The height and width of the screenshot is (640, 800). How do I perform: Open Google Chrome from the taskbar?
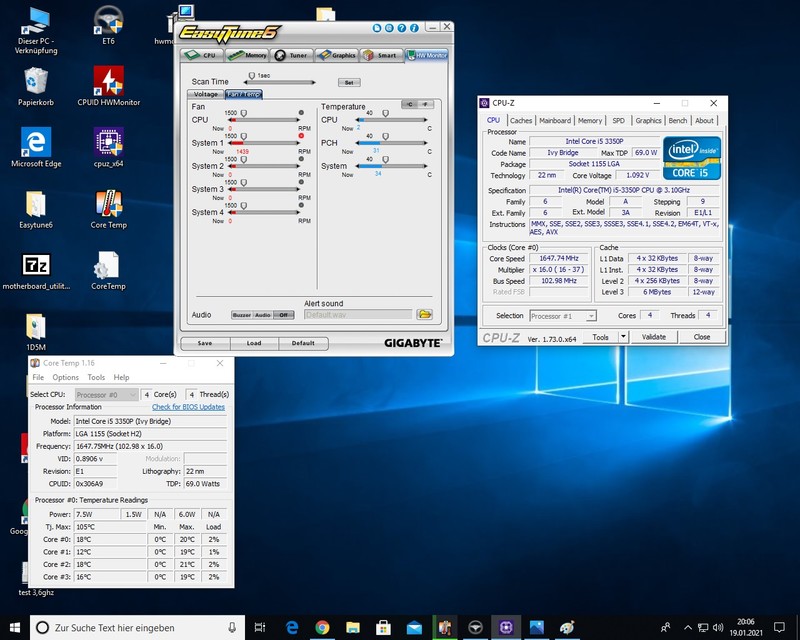point(322,628)
